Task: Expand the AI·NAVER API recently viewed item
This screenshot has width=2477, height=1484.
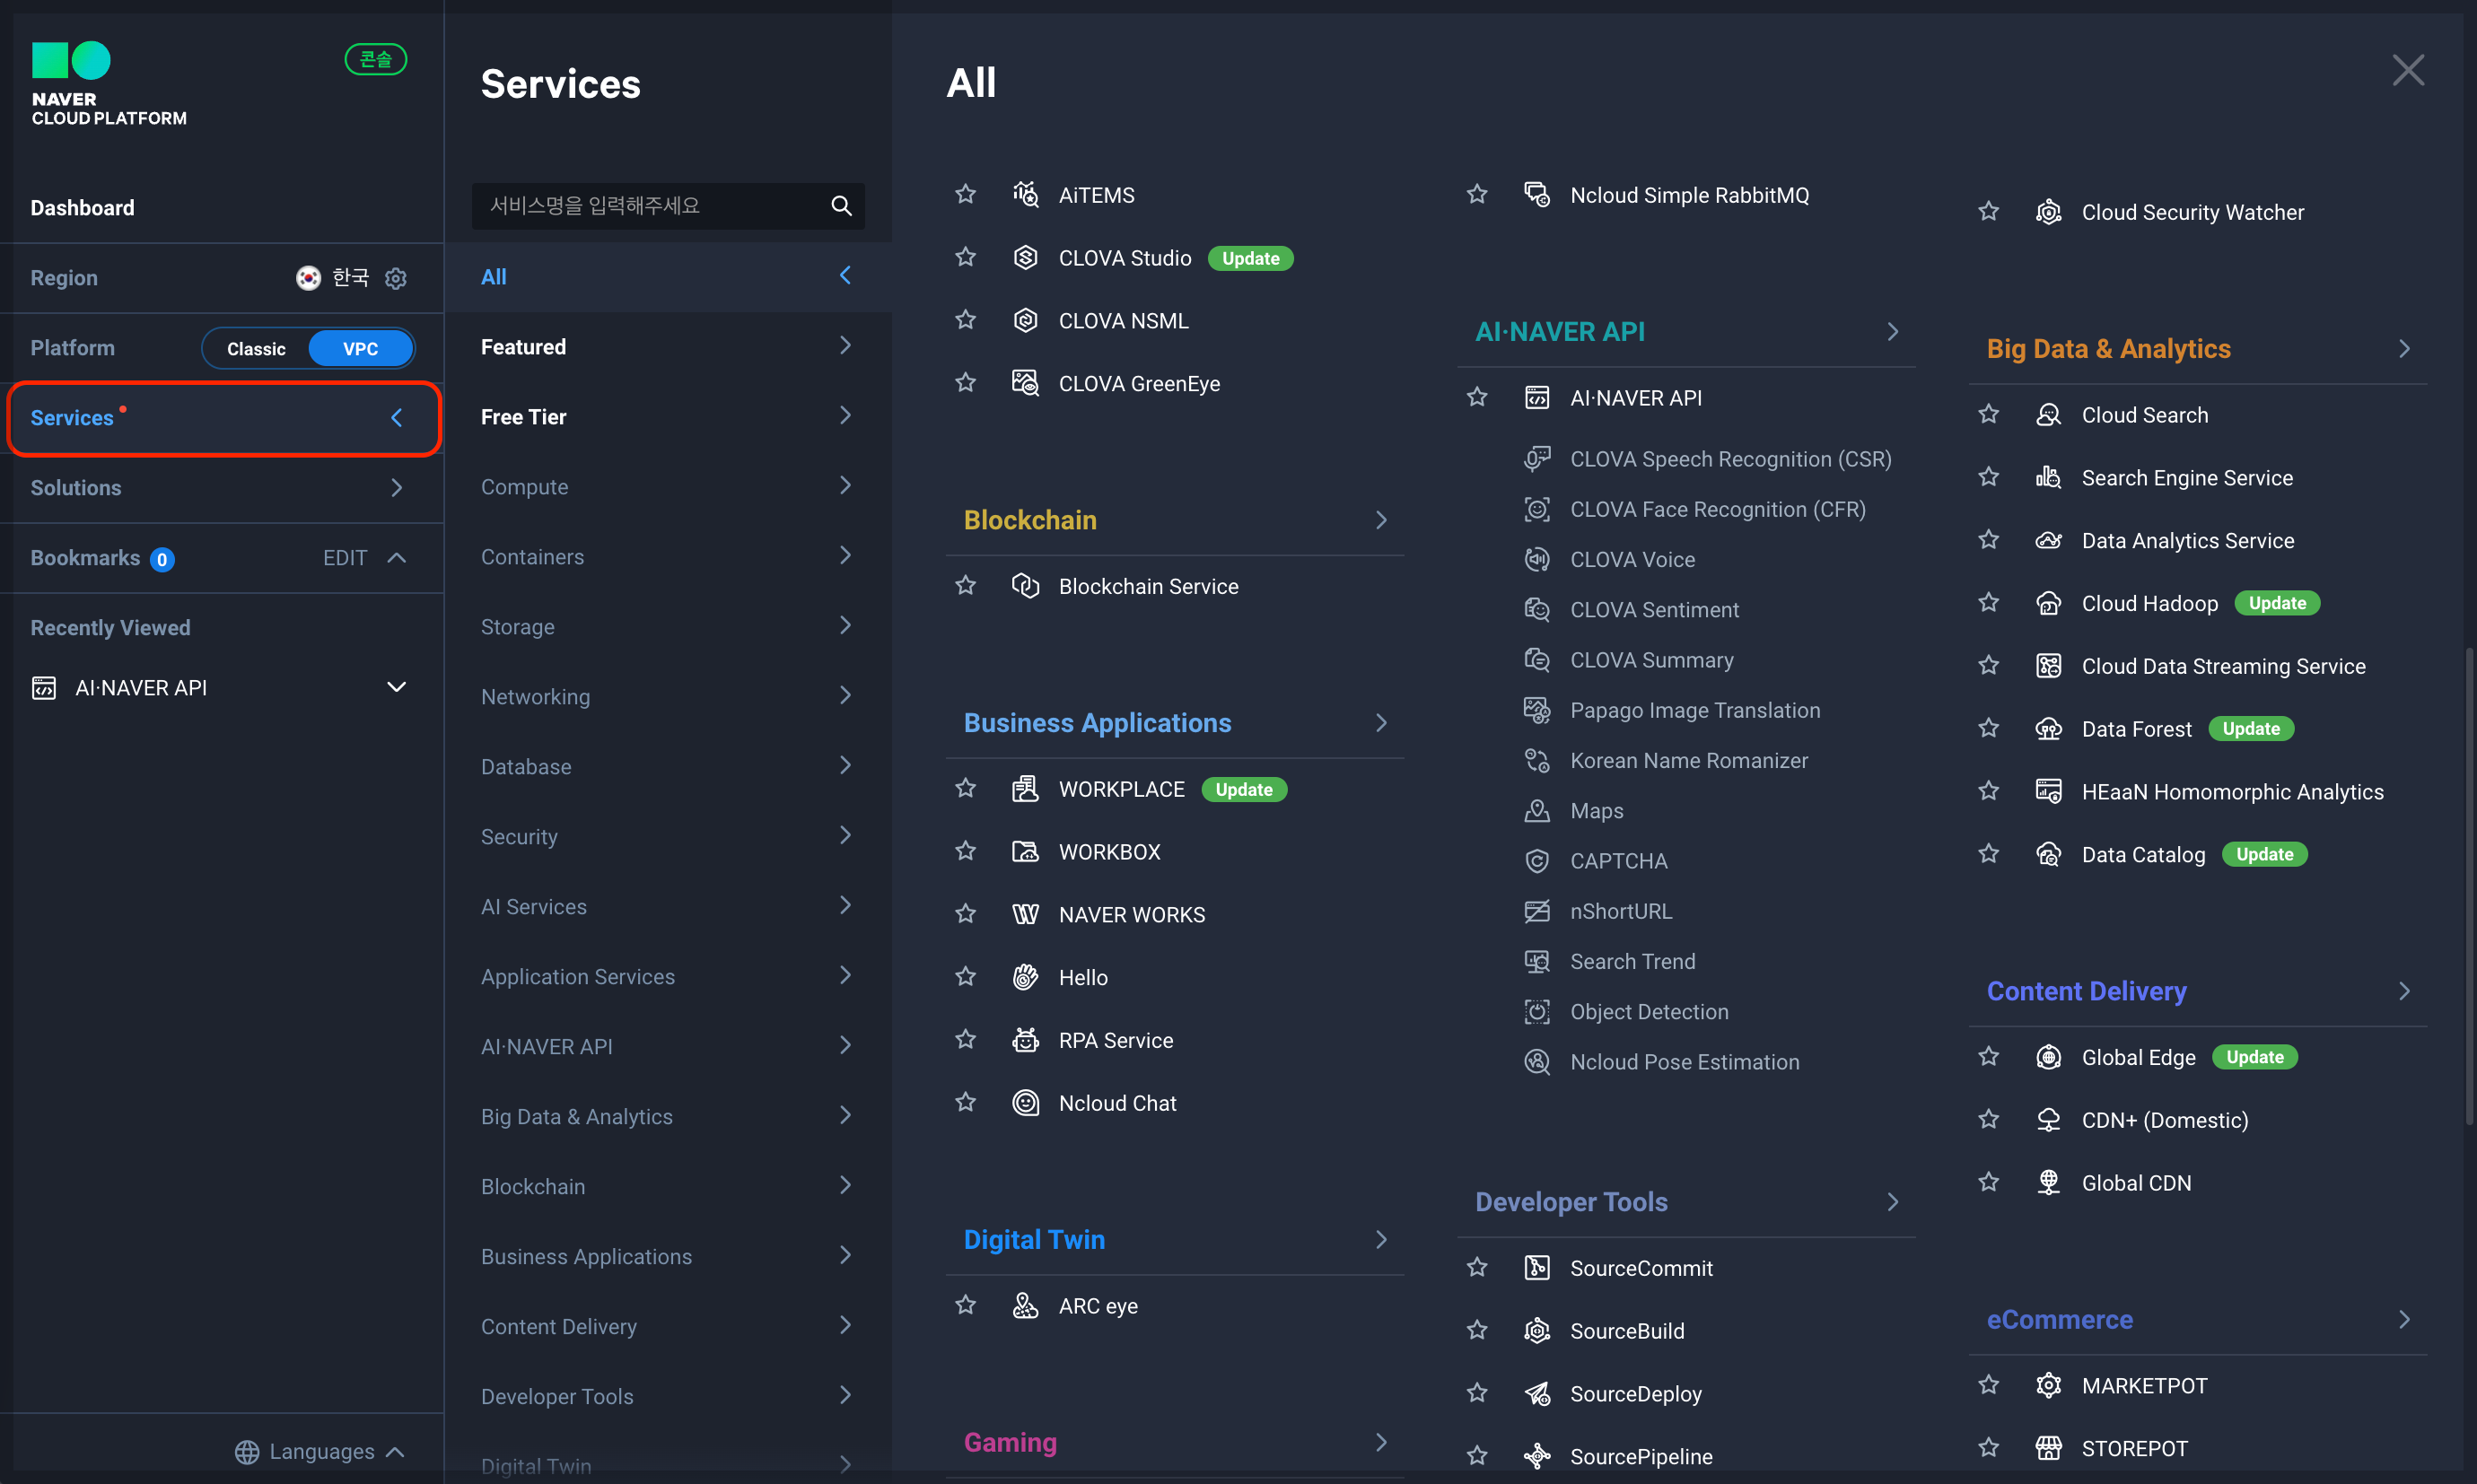Action: 396,687
